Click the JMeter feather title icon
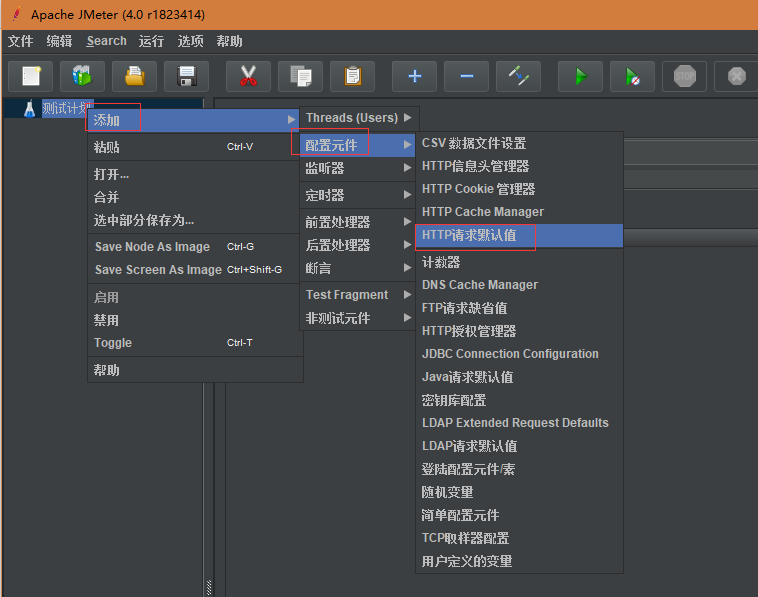This screenshot has height=597, width=758. [x=17, y=14]
